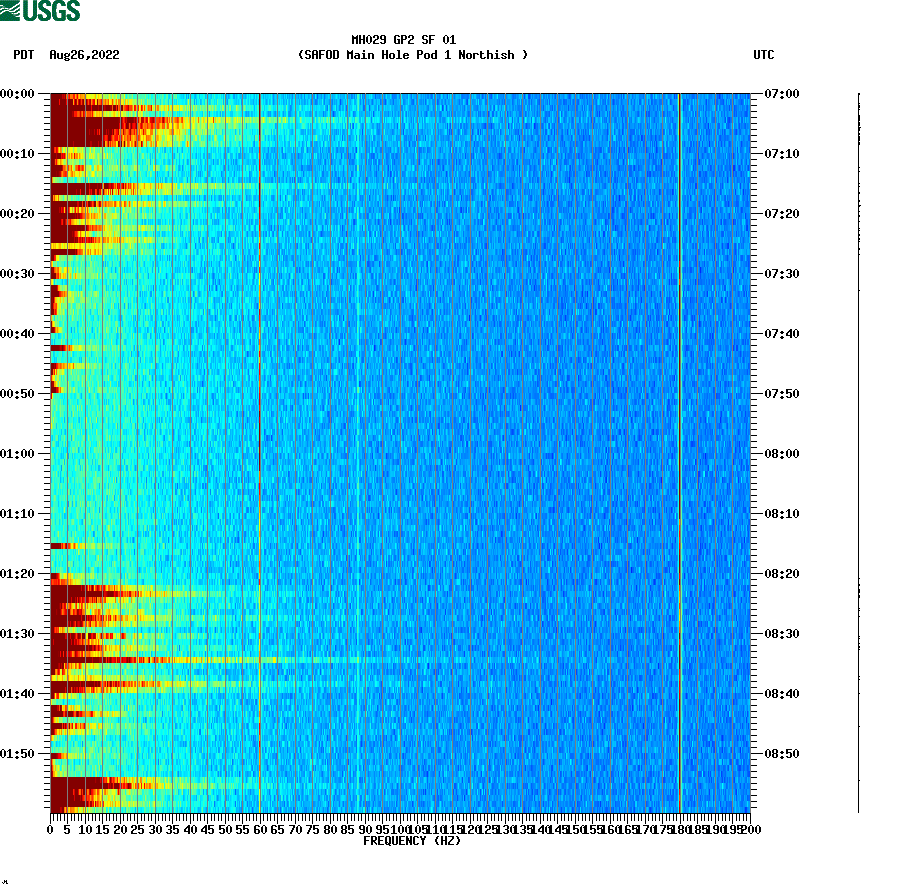Select the 180 Hz vertical green line

pyautogui.click(x=680, y=450)
